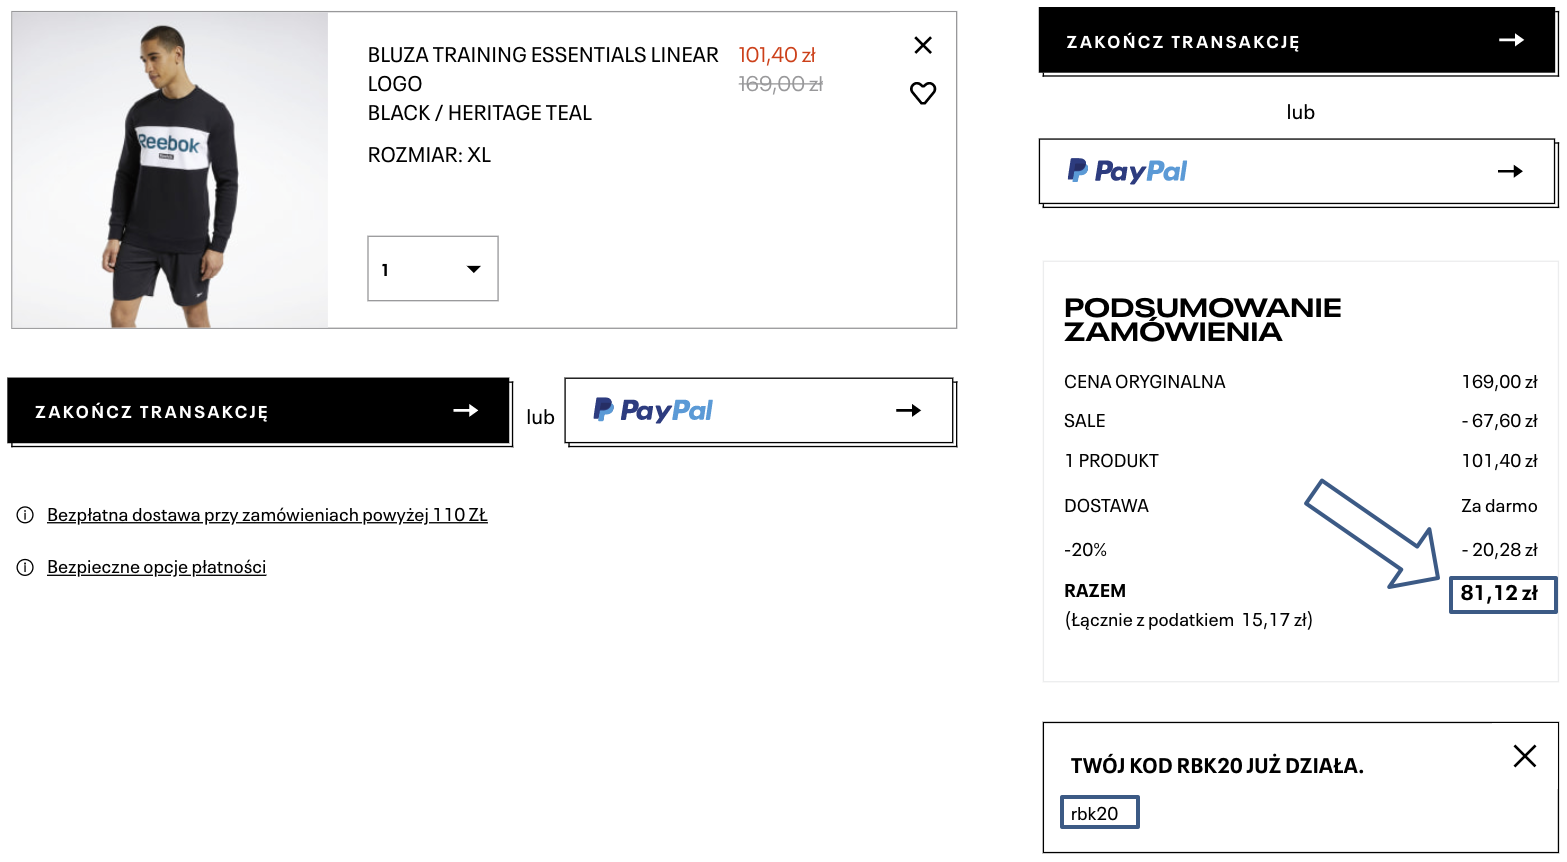The width and height of the screenshot is (1567, 862).
Task: Click info icon beside secure payment options
Action: tap(25, 567)
